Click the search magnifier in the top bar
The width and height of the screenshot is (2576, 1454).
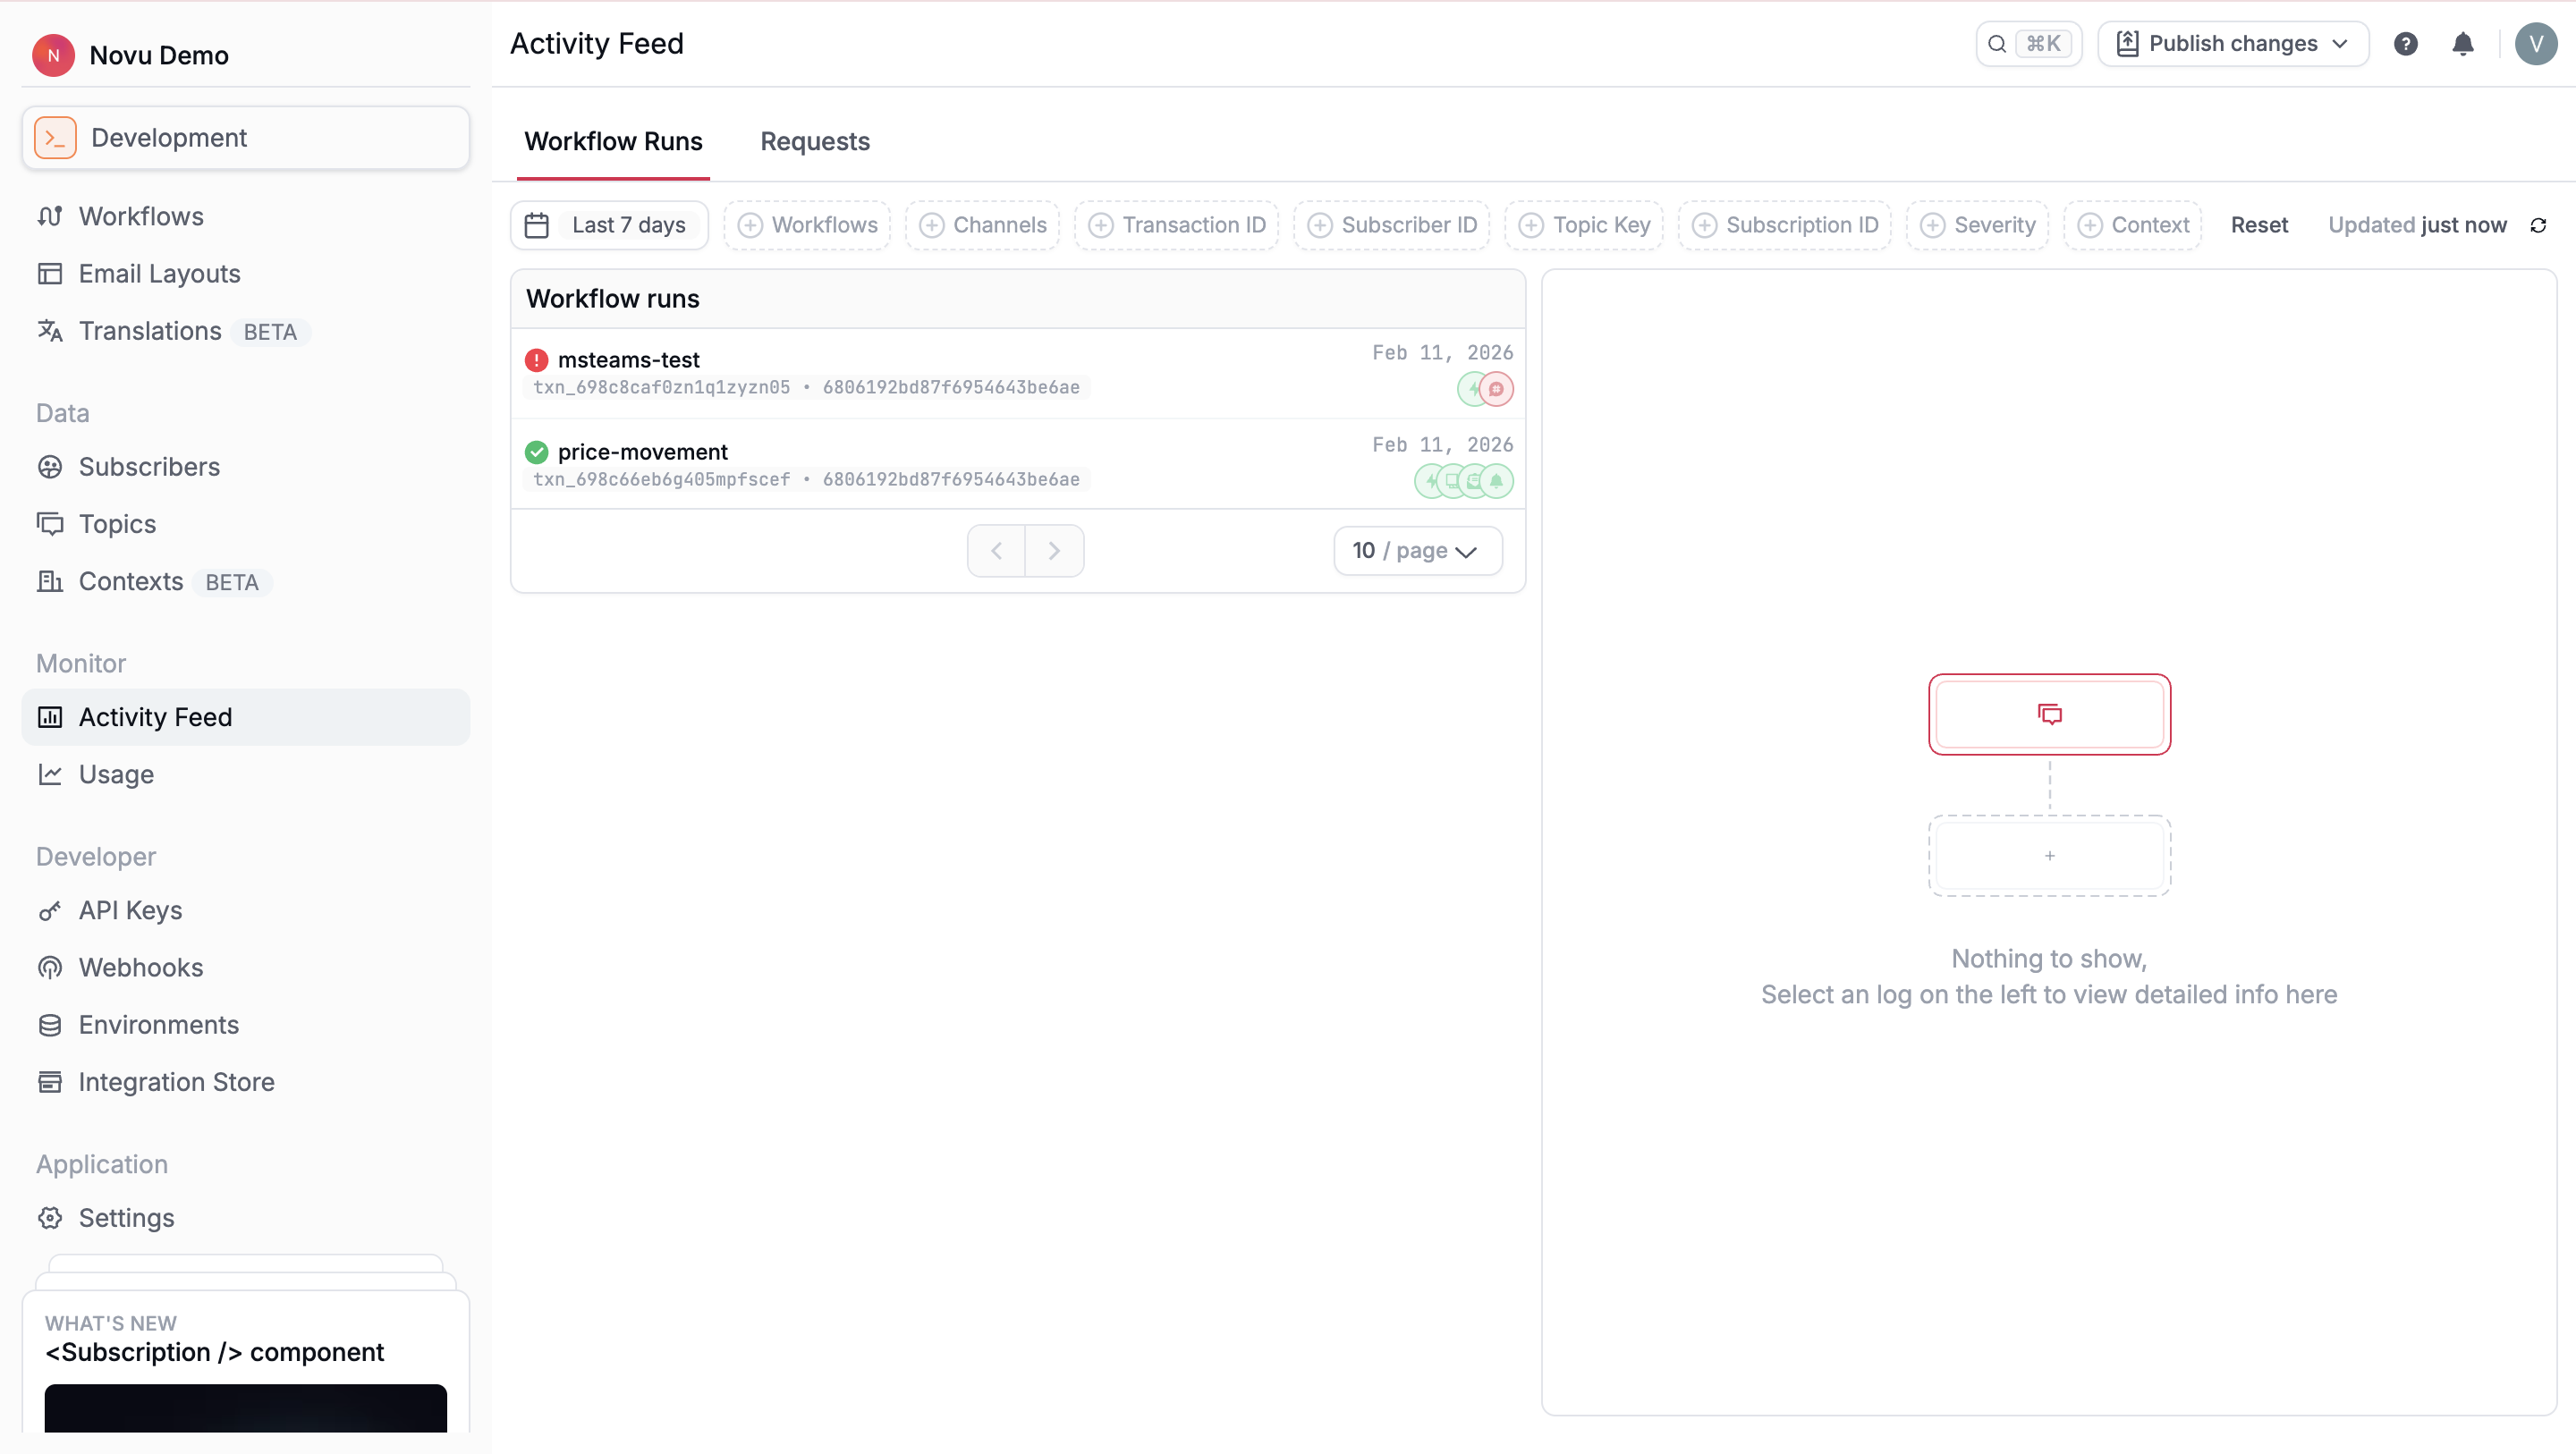1997,43
